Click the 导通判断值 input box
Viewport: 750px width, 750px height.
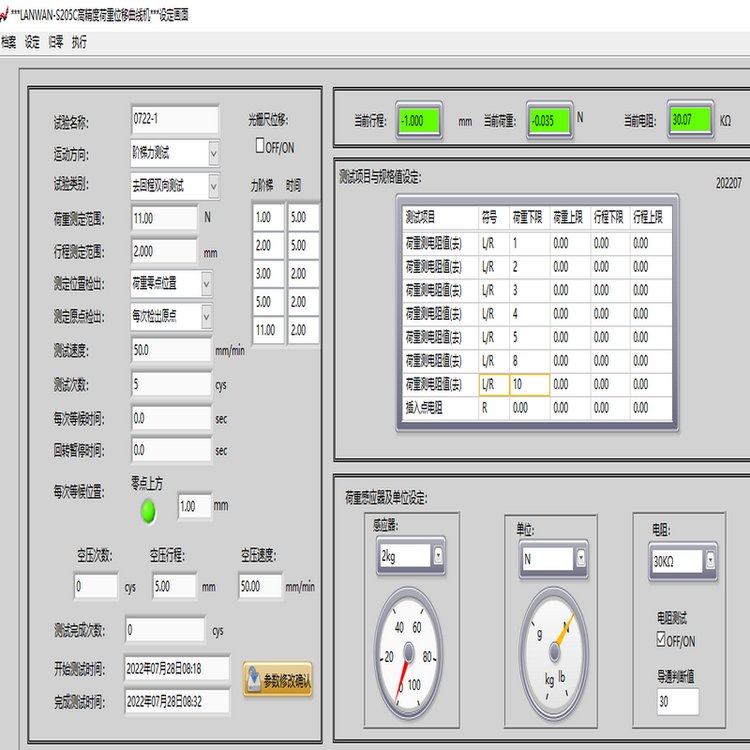677,703
